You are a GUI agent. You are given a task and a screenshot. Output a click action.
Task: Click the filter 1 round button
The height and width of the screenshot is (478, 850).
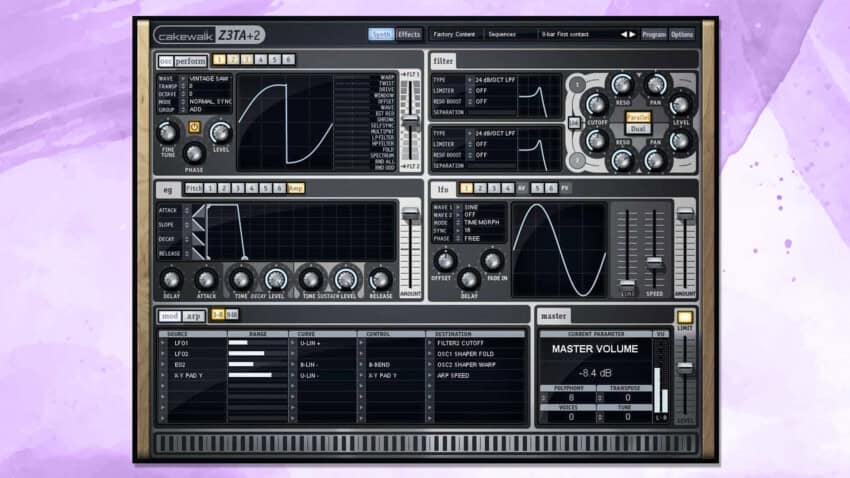pos(577,84)
